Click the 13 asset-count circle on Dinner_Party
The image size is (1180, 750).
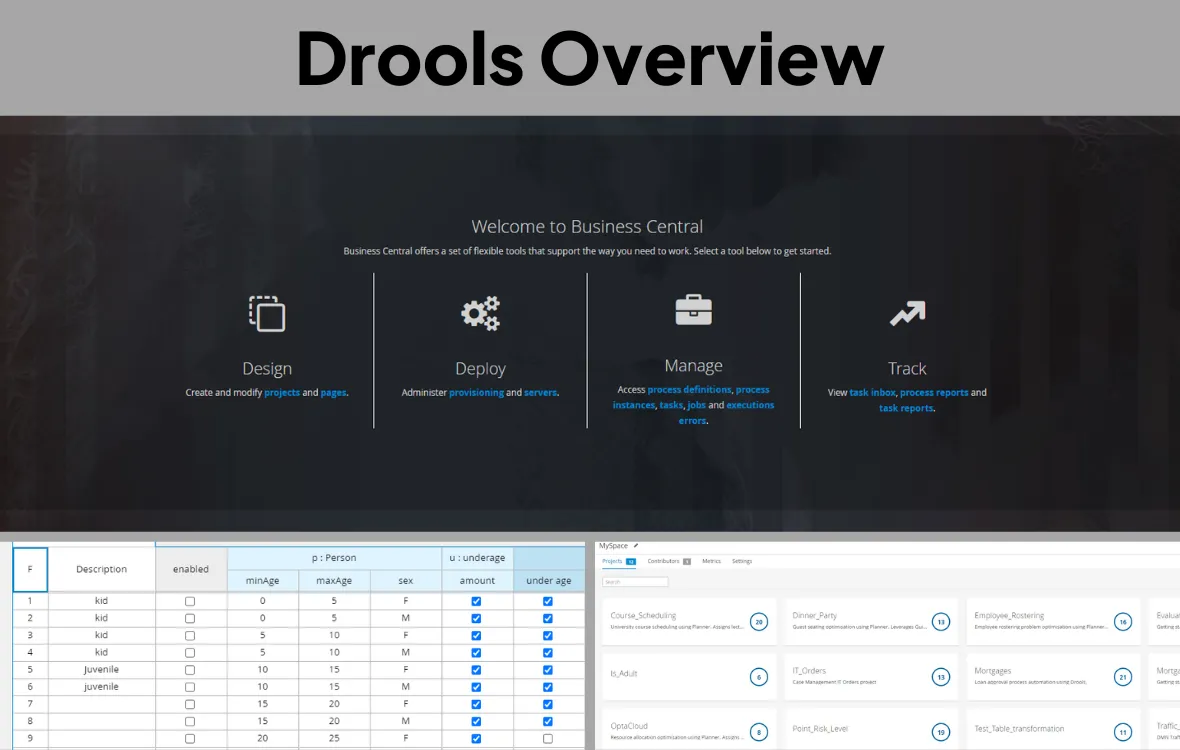(x=941, y=621)
